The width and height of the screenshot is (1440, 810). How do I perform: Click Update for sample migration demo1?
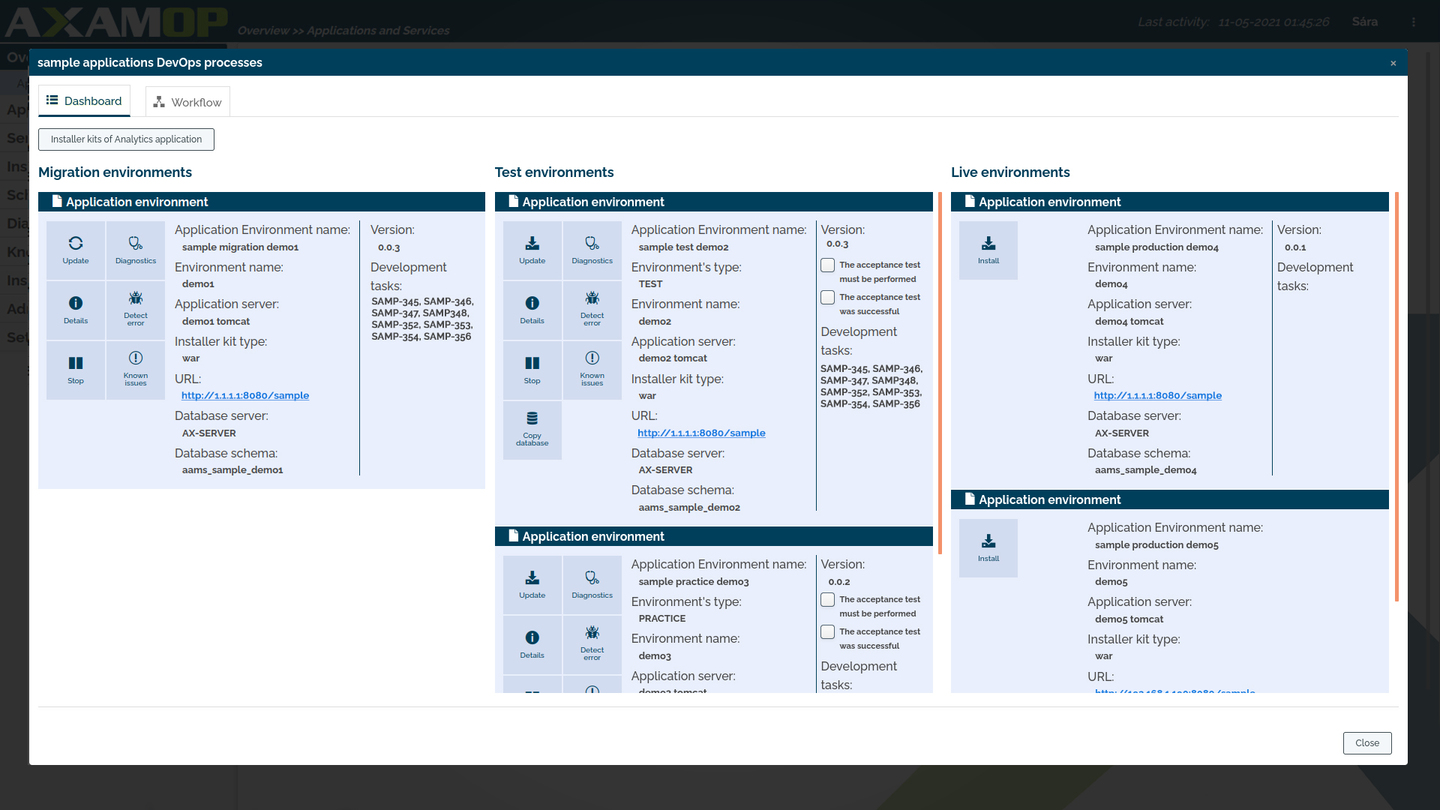pyautogui.click(x=76, y=250)
